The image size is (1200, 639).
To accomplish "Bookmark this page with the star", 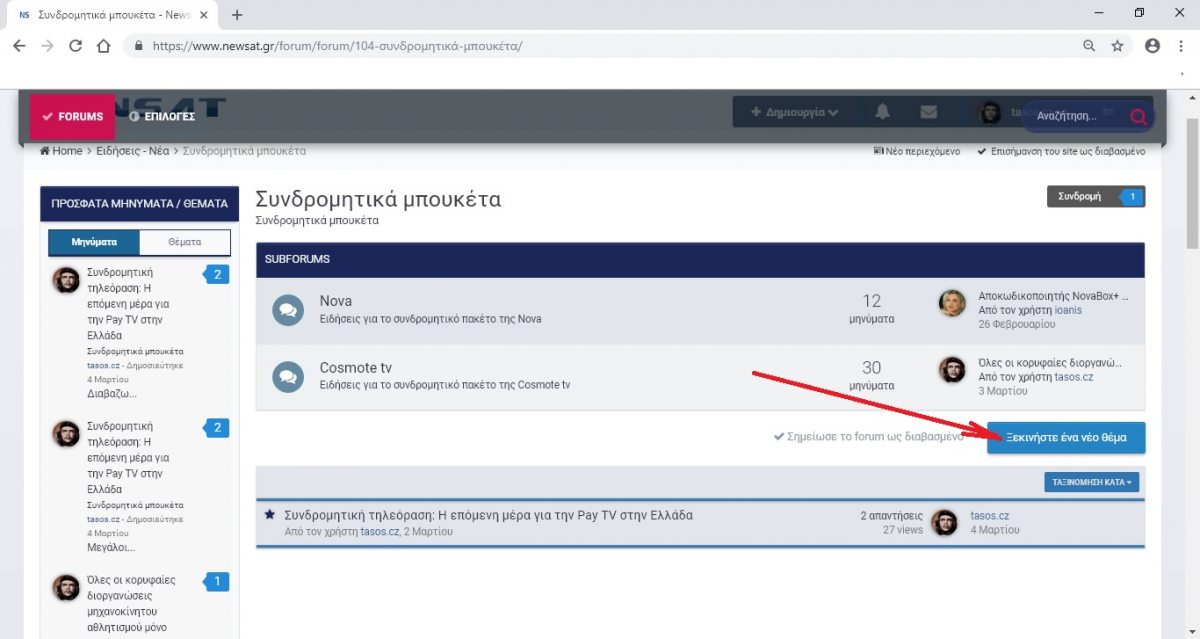I will click(x=1117, y=46).
